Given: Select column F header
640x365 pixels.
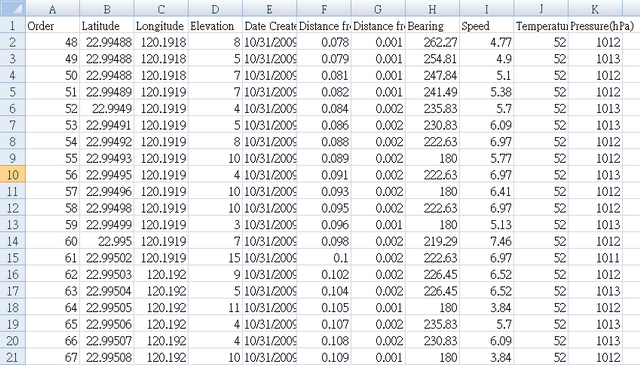Looking at the screenshot, I should 324,8.
